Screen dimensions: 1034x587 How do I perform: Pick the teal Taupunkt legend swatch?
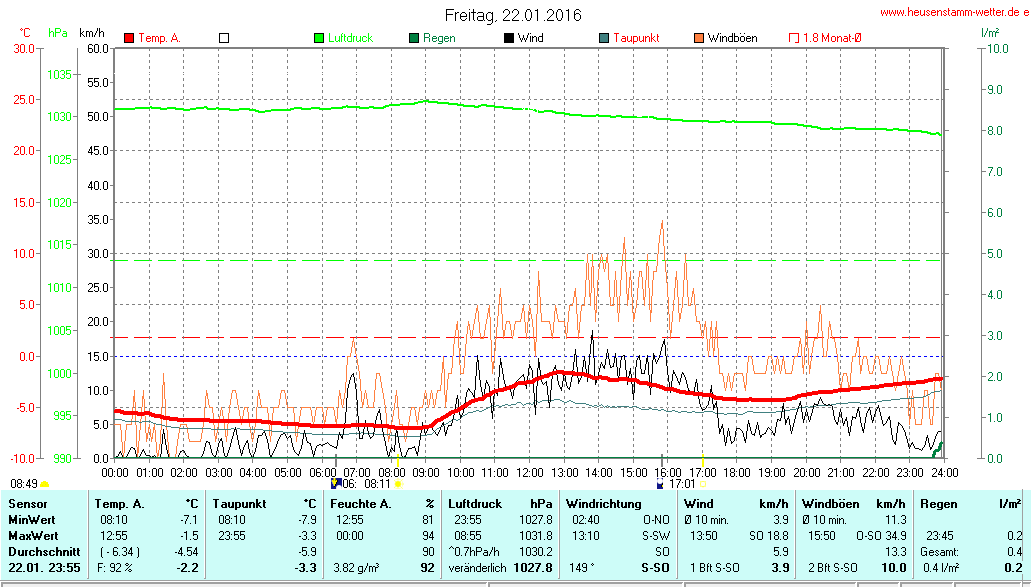pos(604,38)
